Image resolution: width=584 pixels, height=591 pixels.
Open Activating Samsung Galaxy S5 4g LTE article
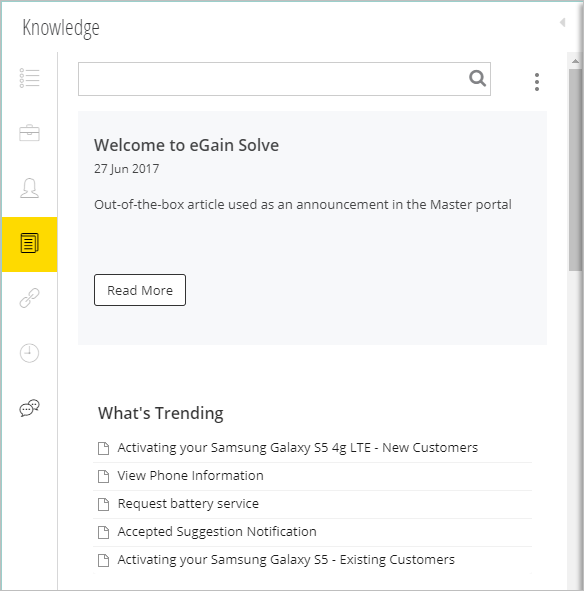click(297, 448)
